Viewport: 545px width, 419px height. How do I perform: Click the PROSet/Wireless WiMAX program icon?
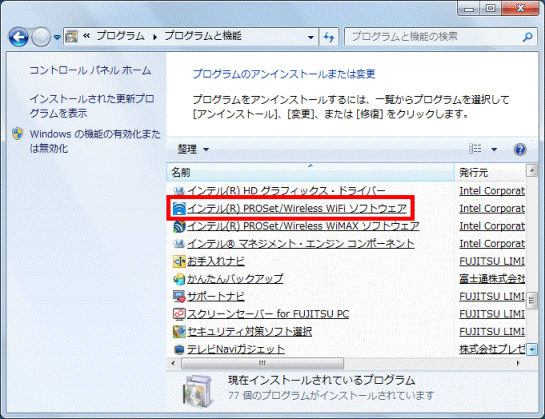click(x=179, y=226)
